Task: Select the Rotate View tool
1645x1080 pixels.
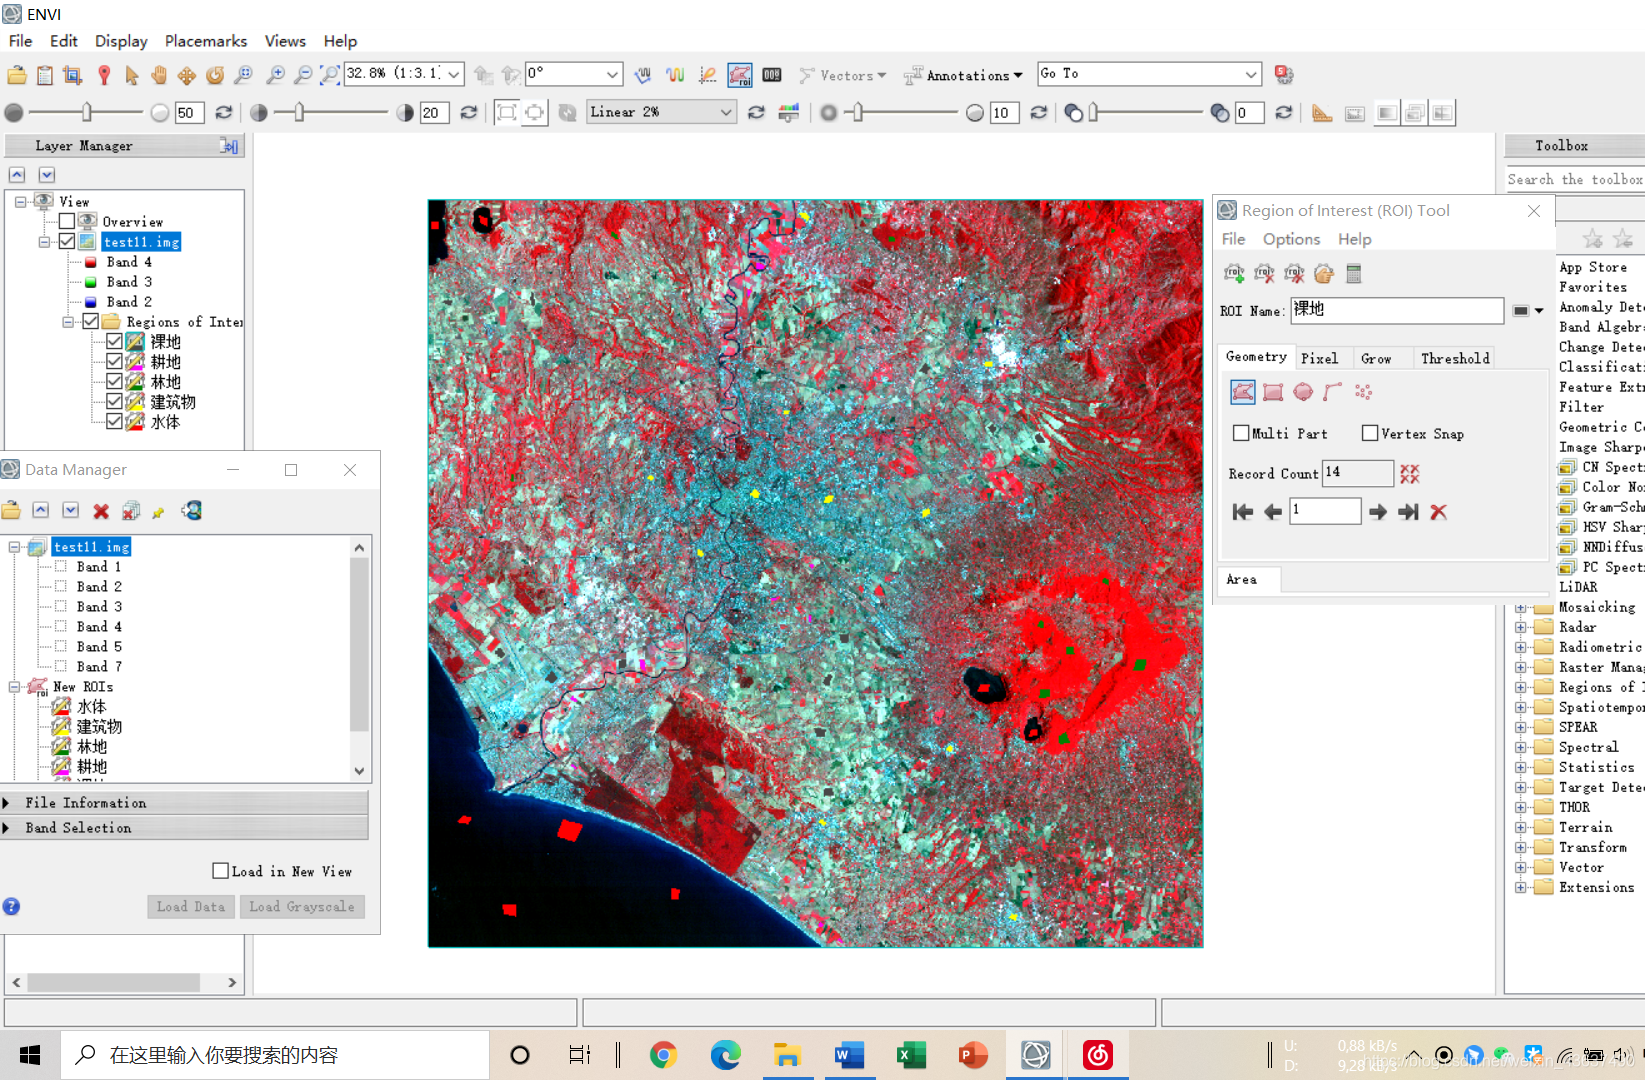Action: point(215,75)
